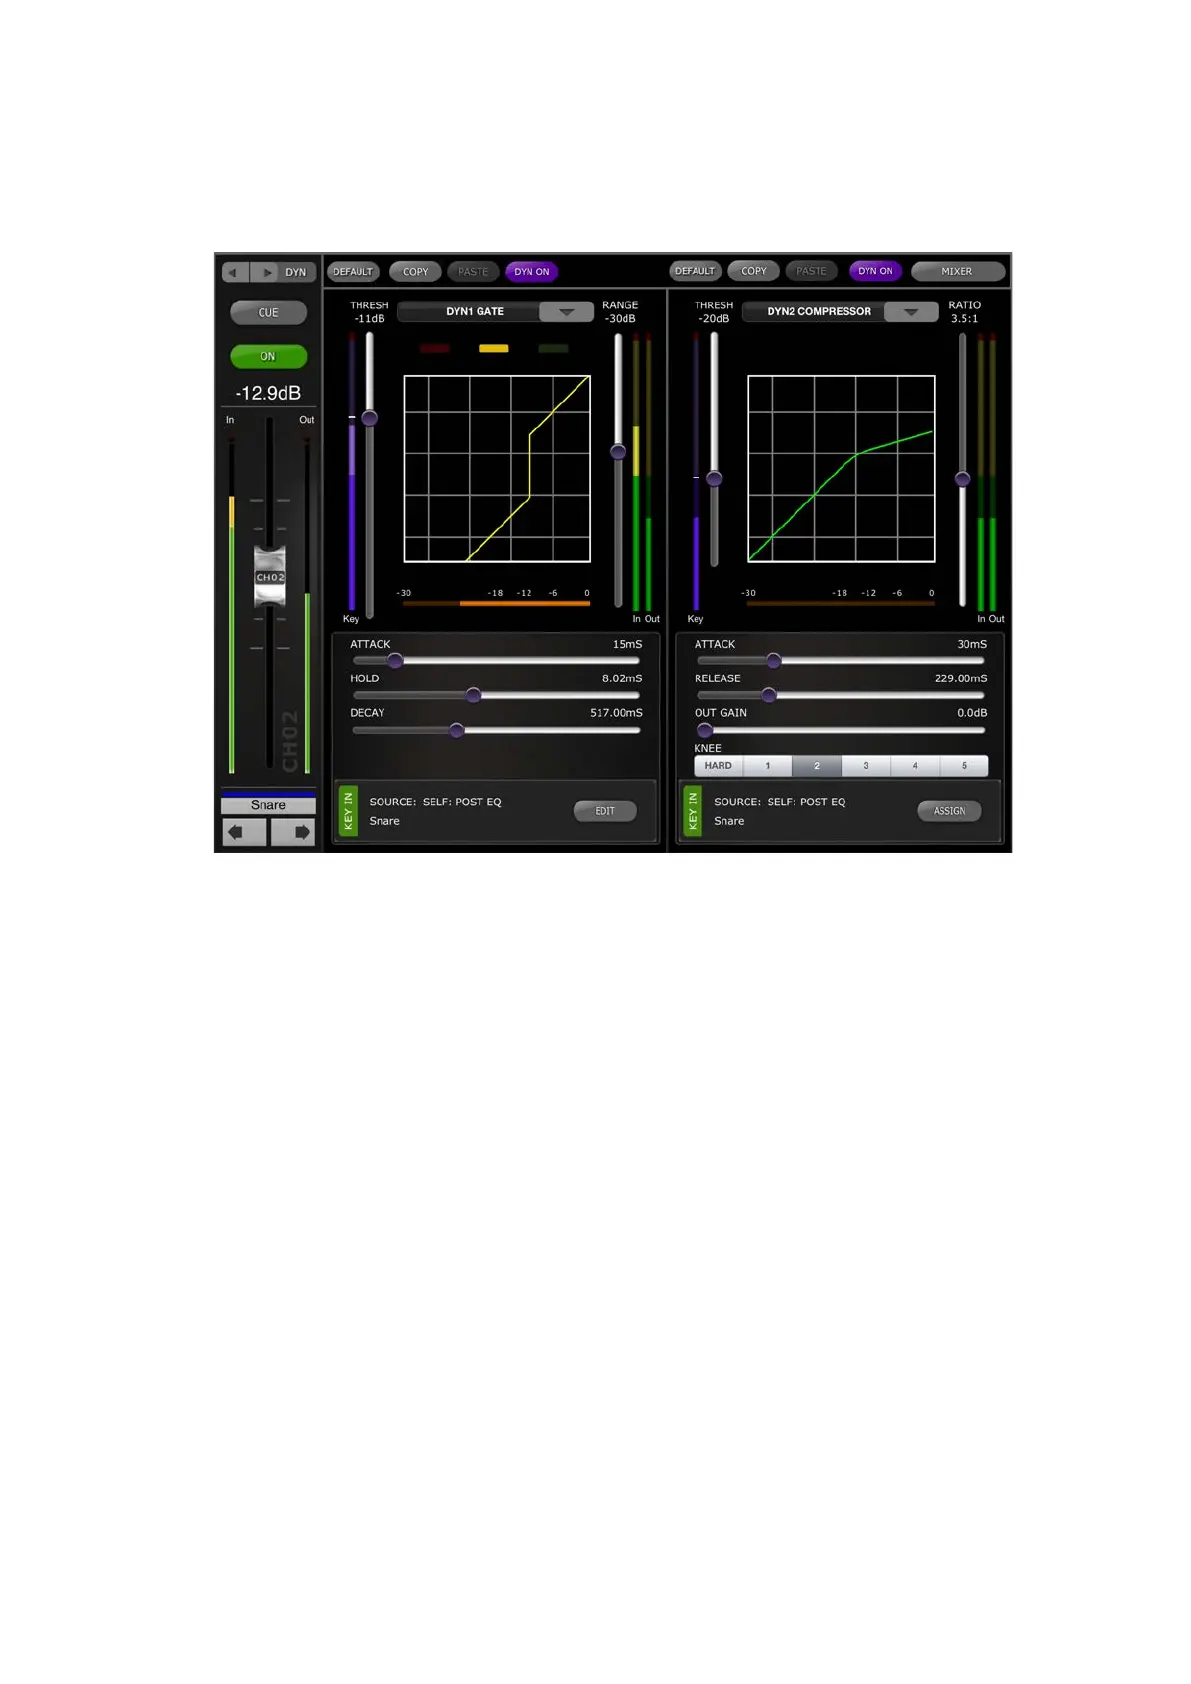1191x1684 pixels.
Task: Toggle DYN ON for the gate
Action: tap(532, 272)
